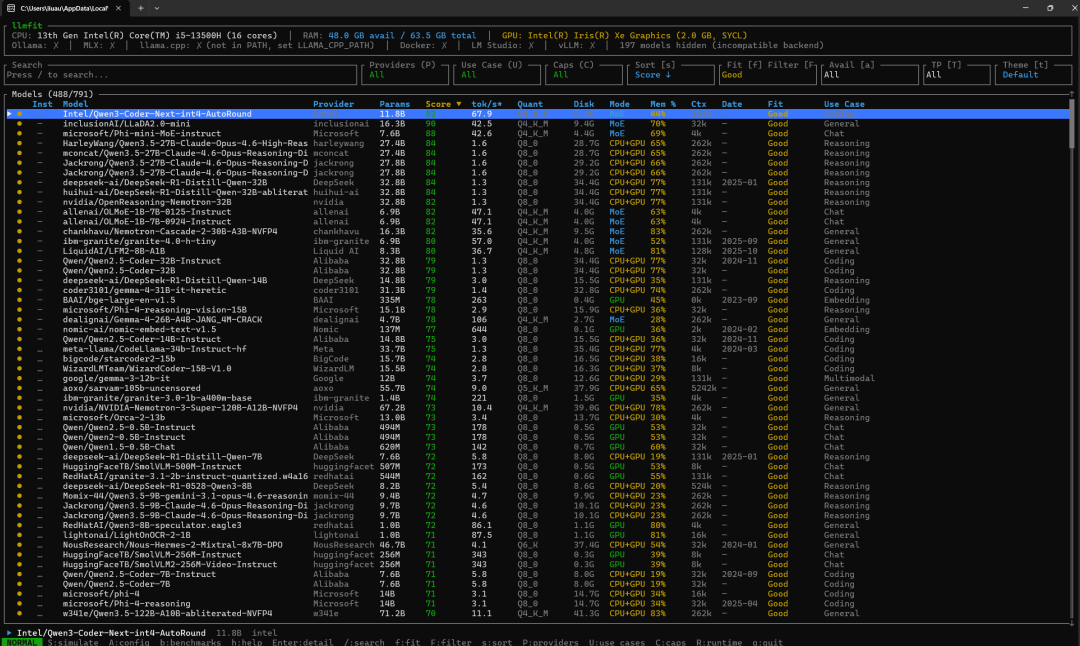
Task: Open the Avail filter box
Action: coord(870,74)
